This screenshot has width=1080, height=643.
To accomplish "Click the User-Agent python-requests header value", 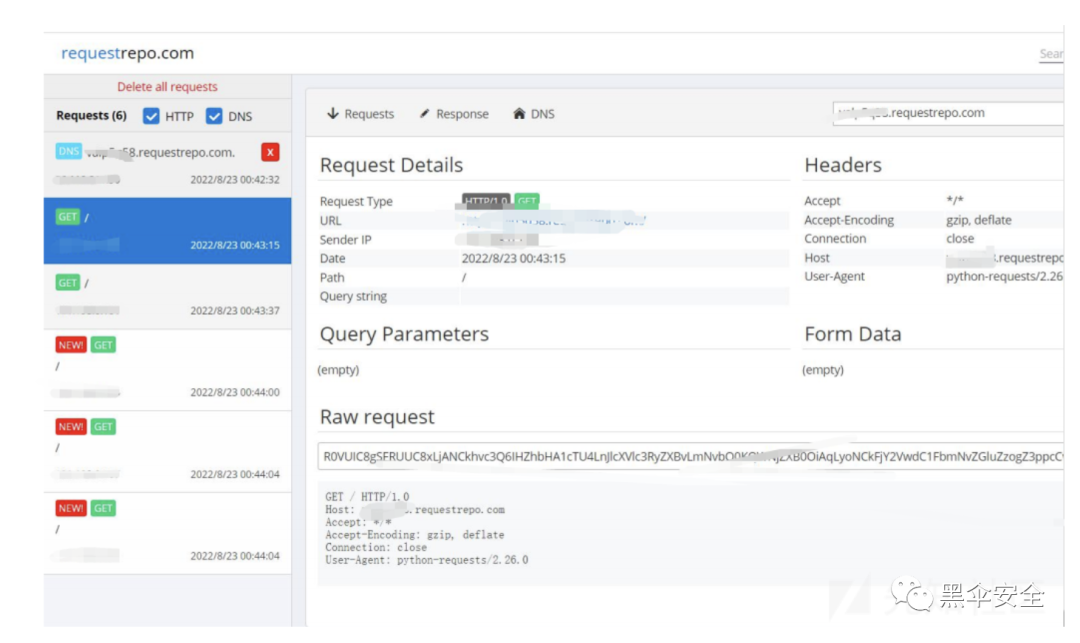I will point(1004,277).
